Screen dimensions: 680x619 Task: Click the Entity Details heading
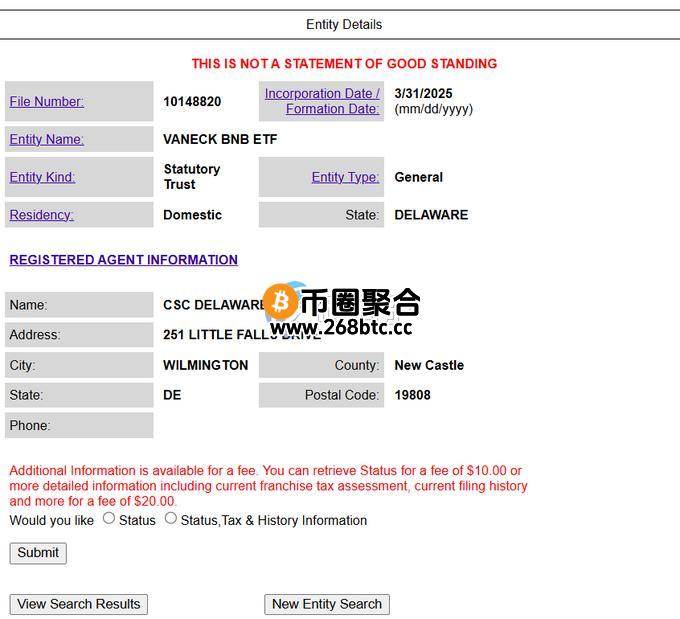pyautogui.click(x=344, y=24)
